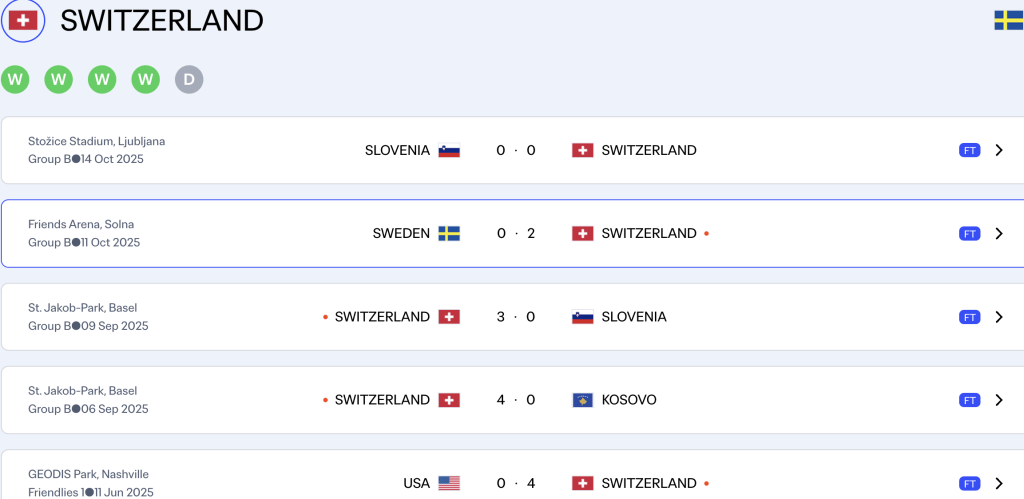Image resolution: width=1024 pixels, height=499 pixels.
Task: Click the fourth green W form badge
Action: (146, 79)
